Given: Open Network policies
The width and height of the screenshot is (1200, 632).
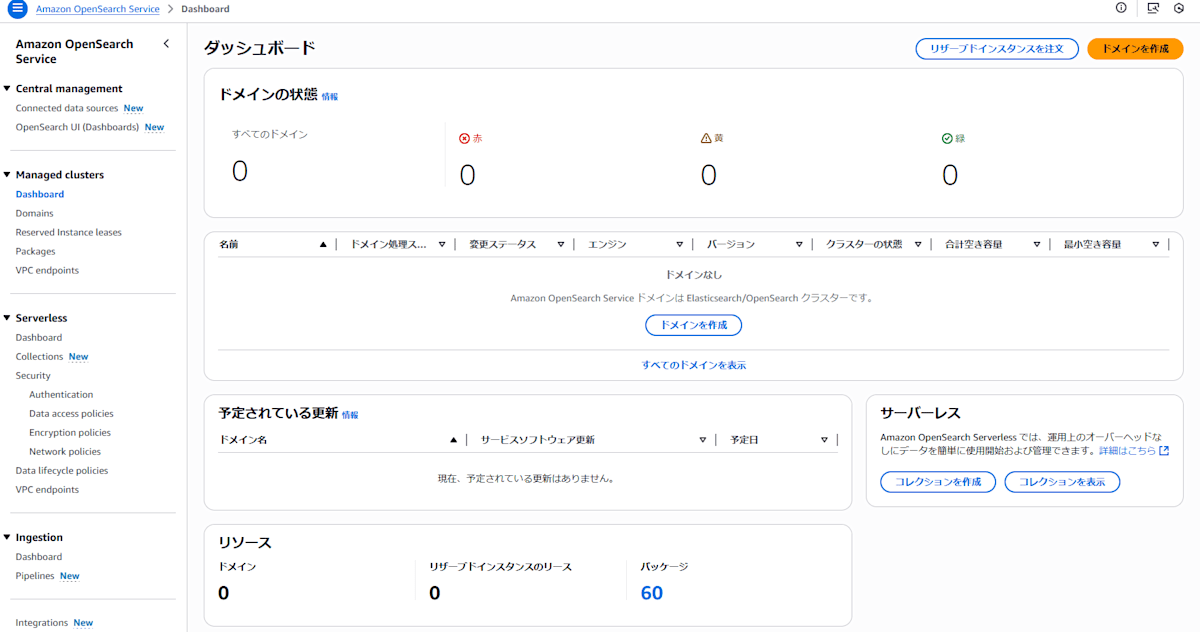Looking at the screenshot, I should coord(65,451).
